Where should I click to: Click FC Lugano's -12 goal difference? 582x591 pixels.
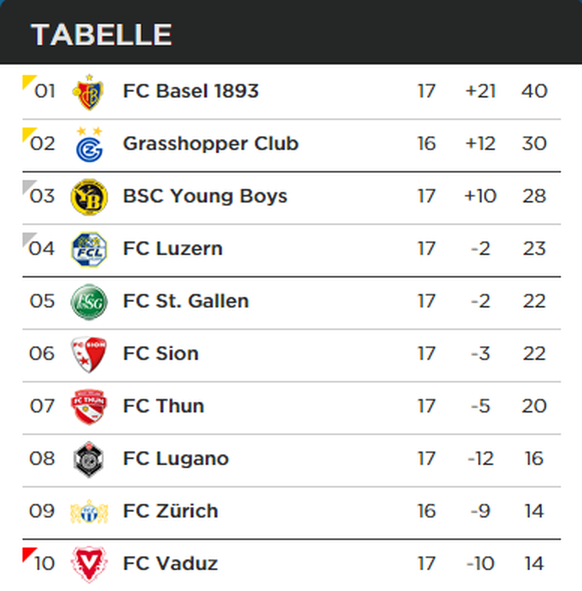(x=480, y=459)
